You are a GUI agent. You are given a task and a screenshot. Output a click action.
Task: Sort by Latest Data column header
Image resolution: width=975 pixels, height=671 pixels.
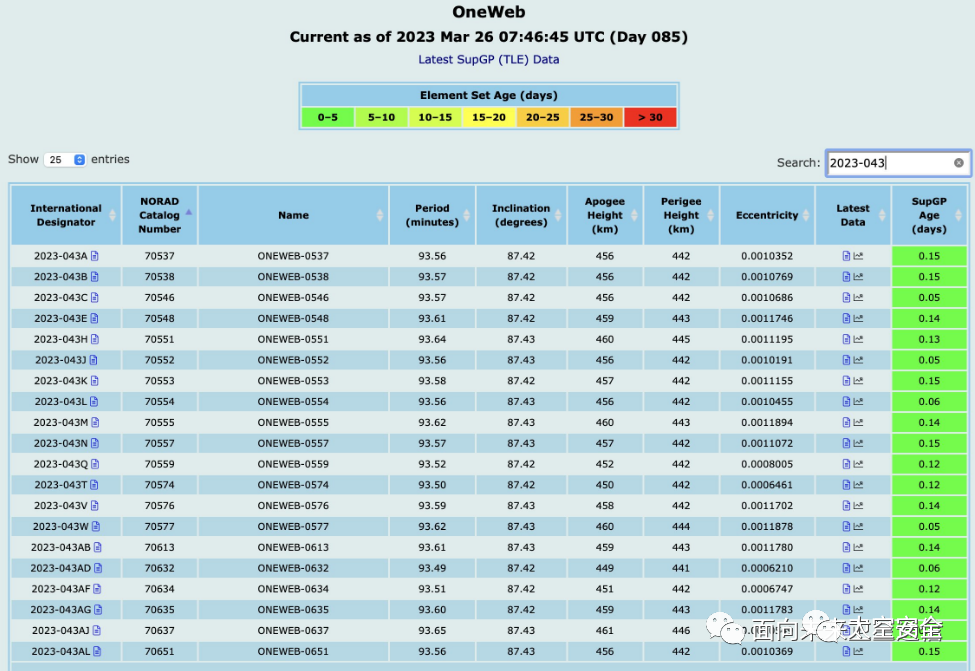(x=853, y=215)
